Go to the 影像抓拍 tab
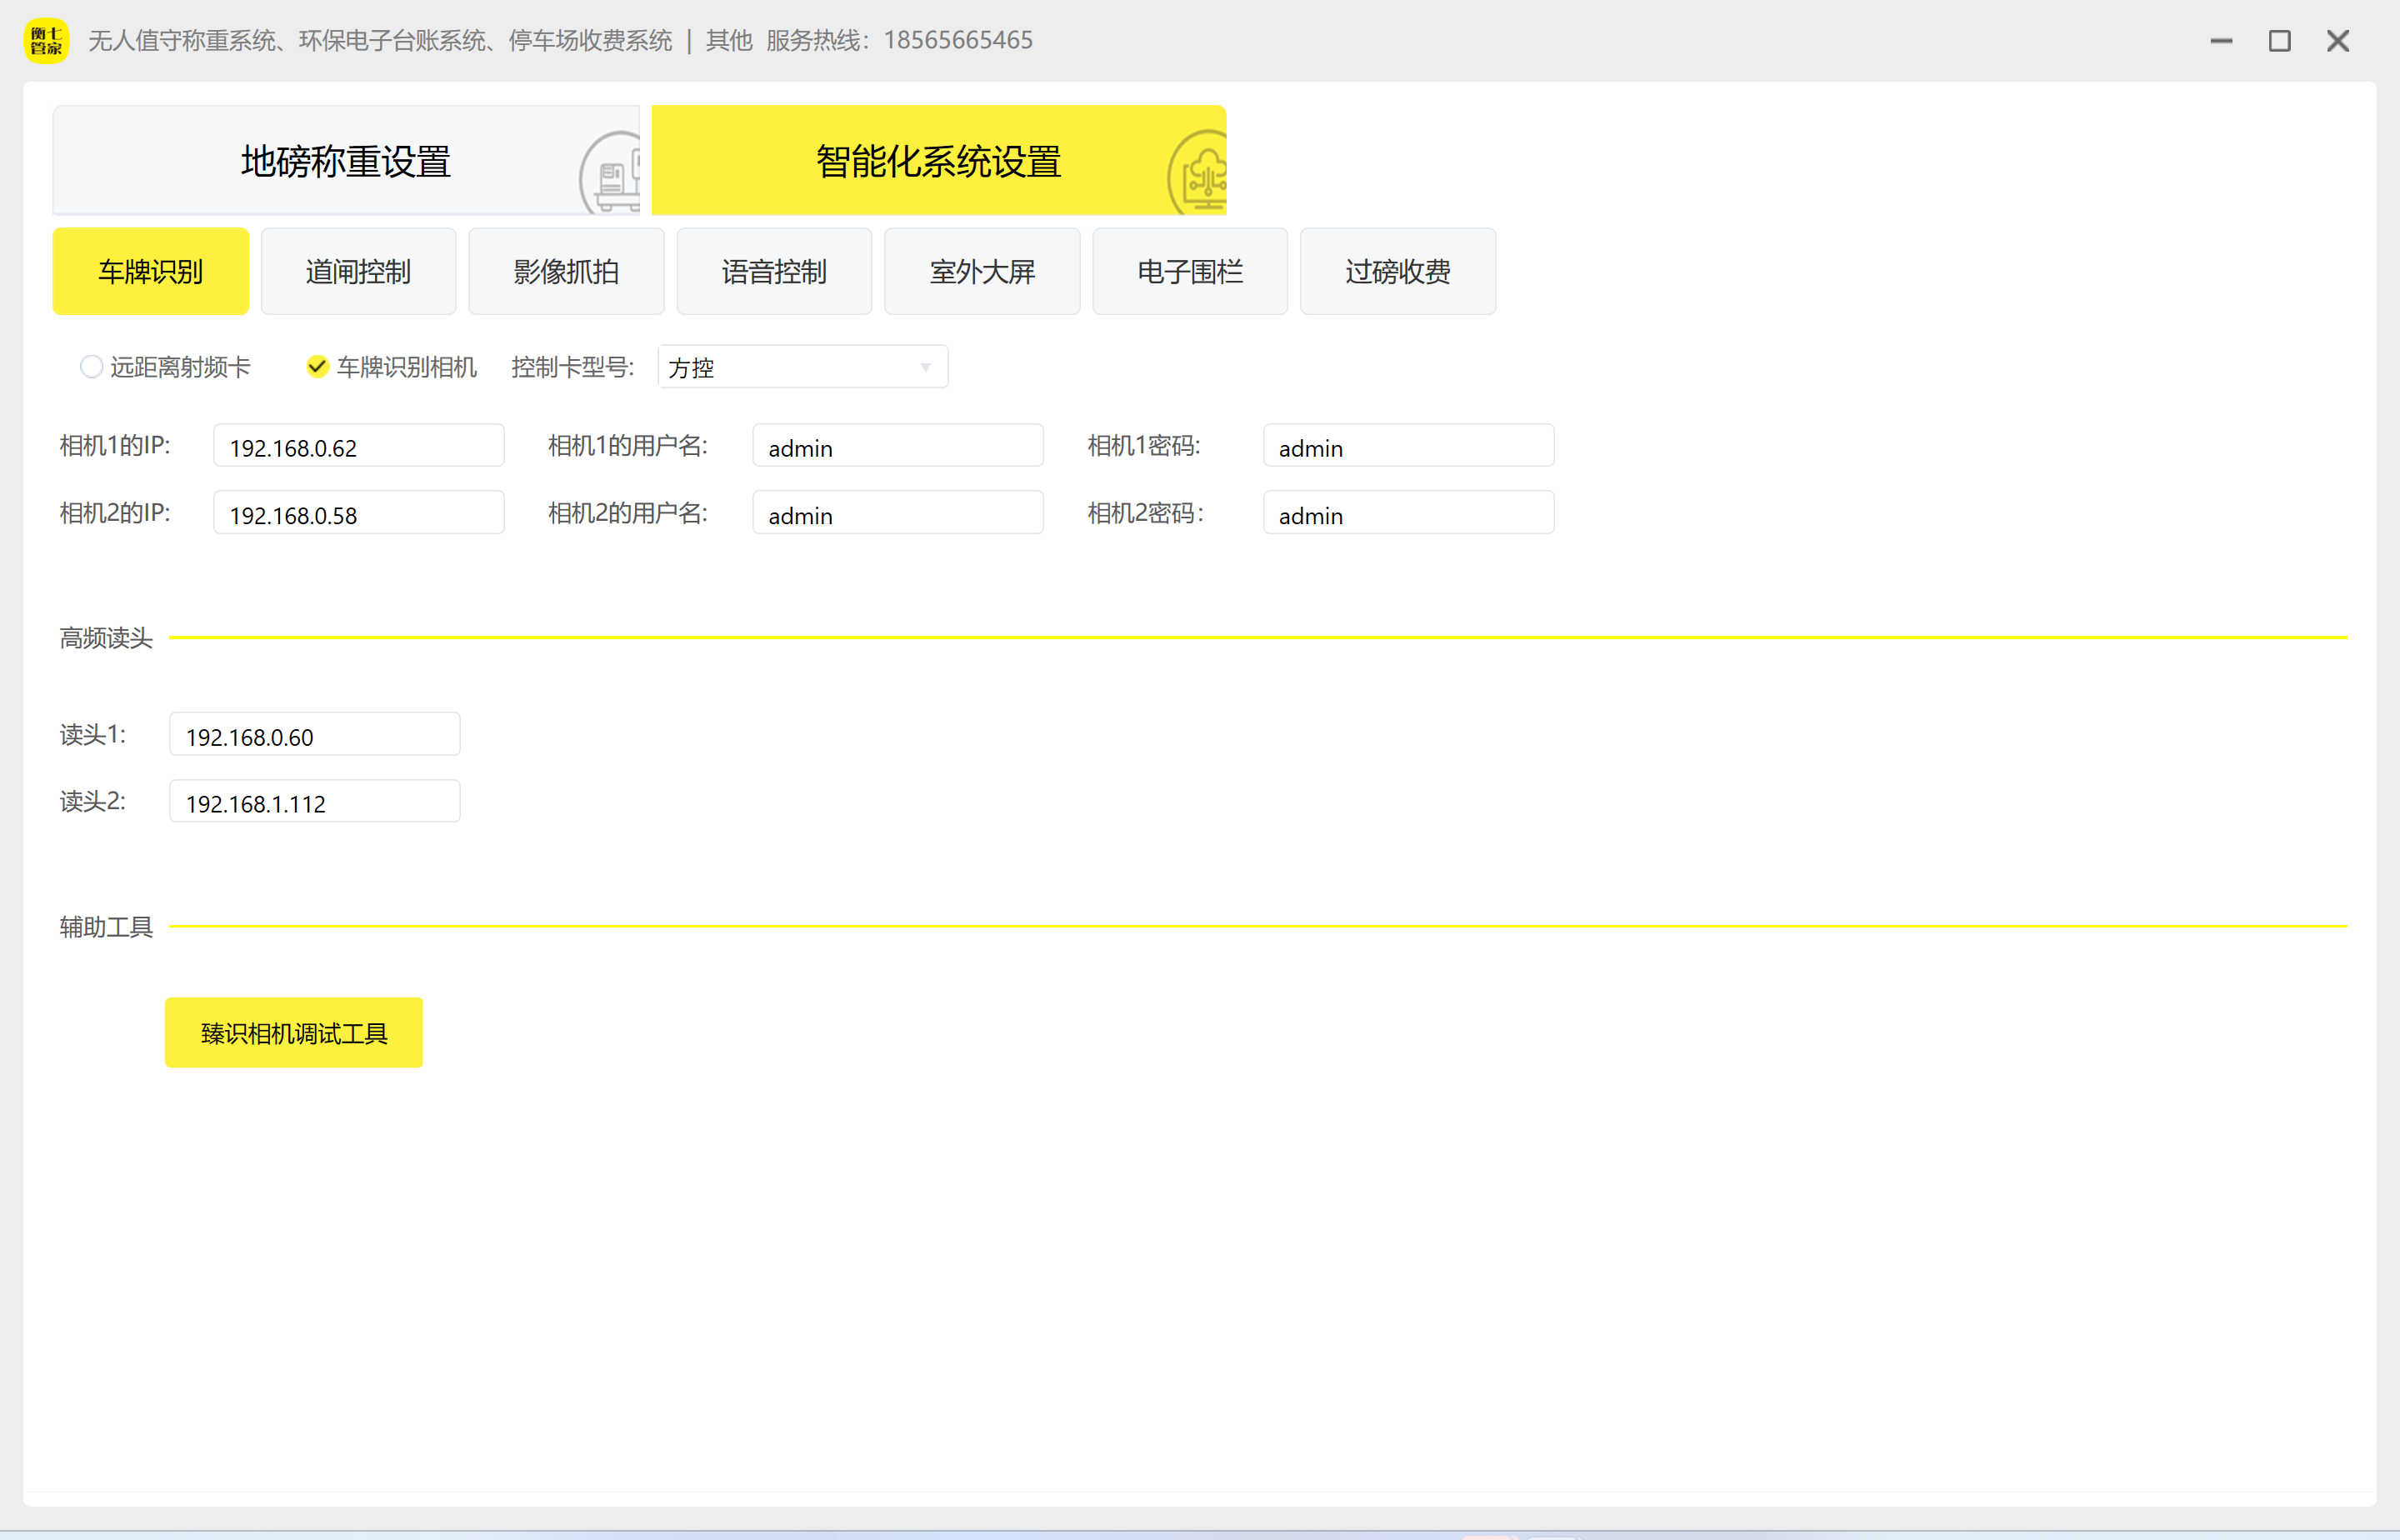This screenshot has height=1540, width=2400. pyautogui.click(x=566, y=271)
